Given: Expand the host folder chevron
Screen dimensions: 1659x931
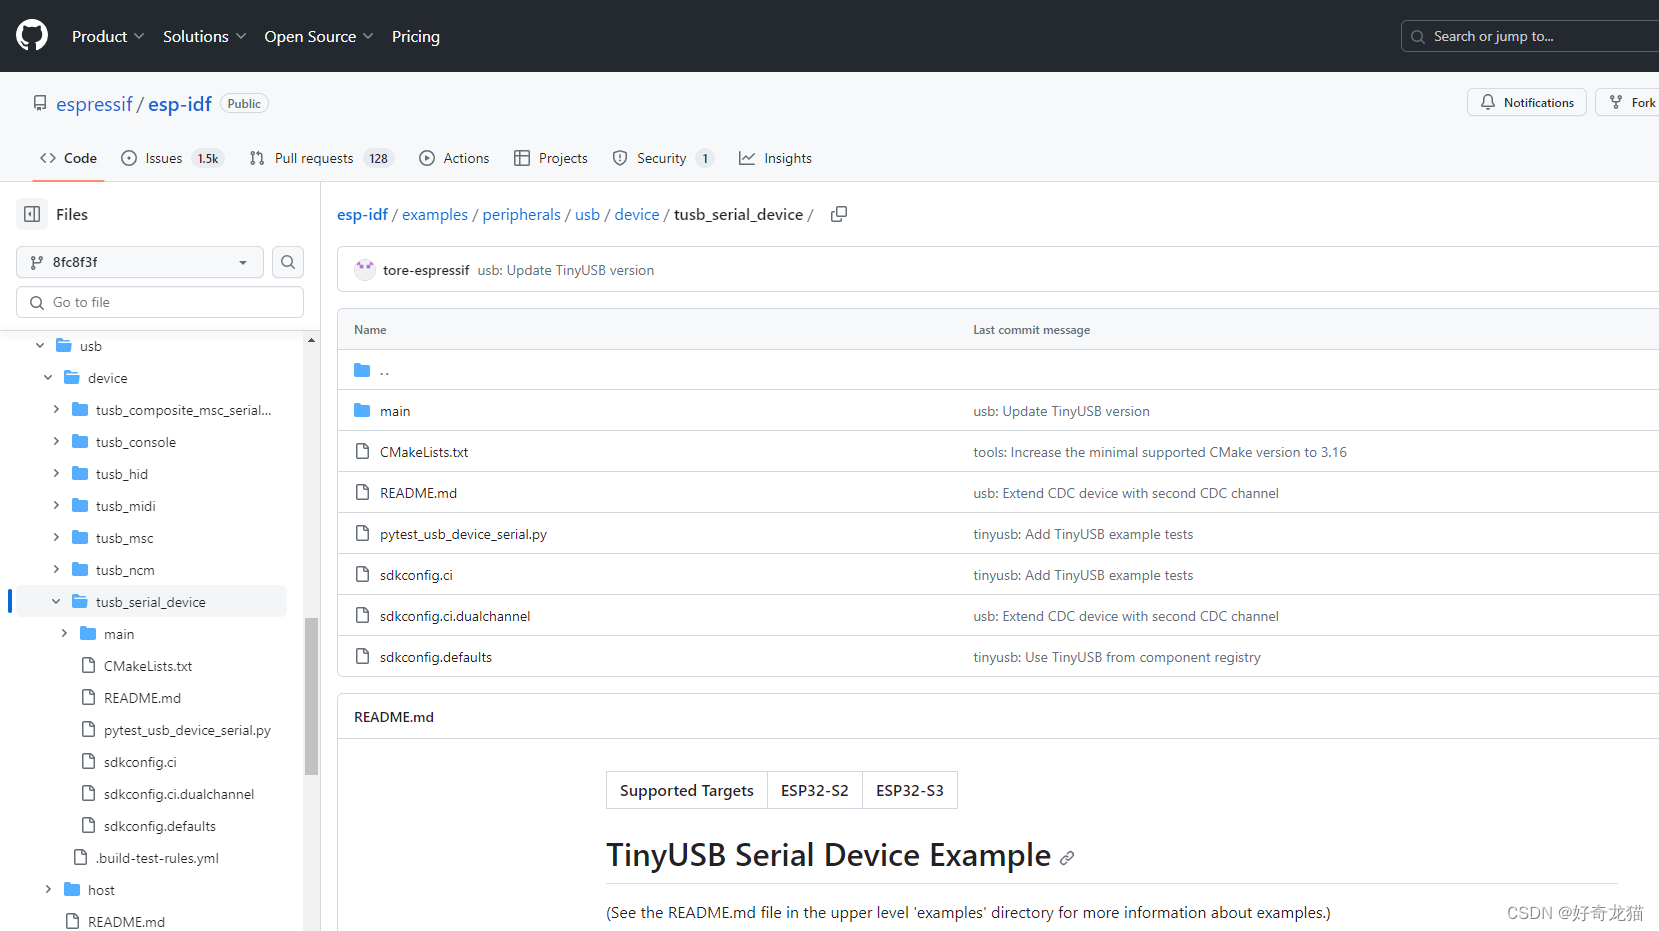Looking at the screenshot, I should pos(48,890).
